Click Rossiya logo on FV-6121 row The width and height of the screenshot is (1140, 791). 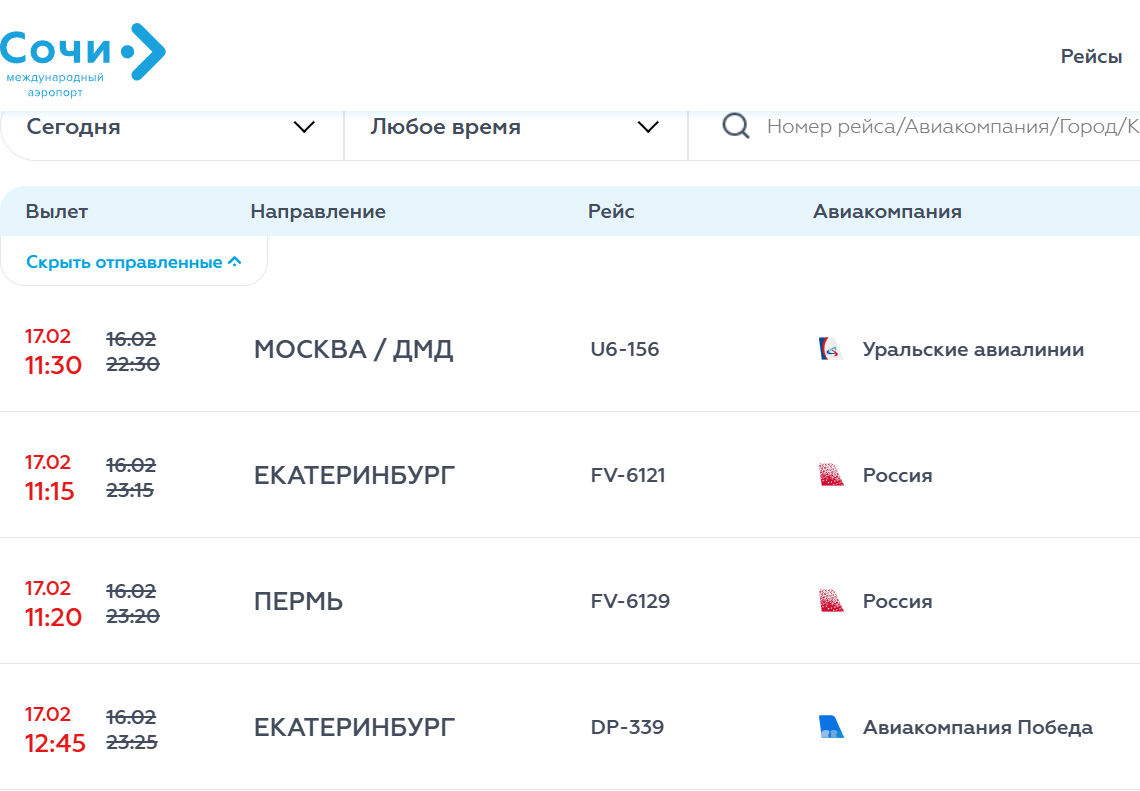pyautogui.click(x=831, y=476)
